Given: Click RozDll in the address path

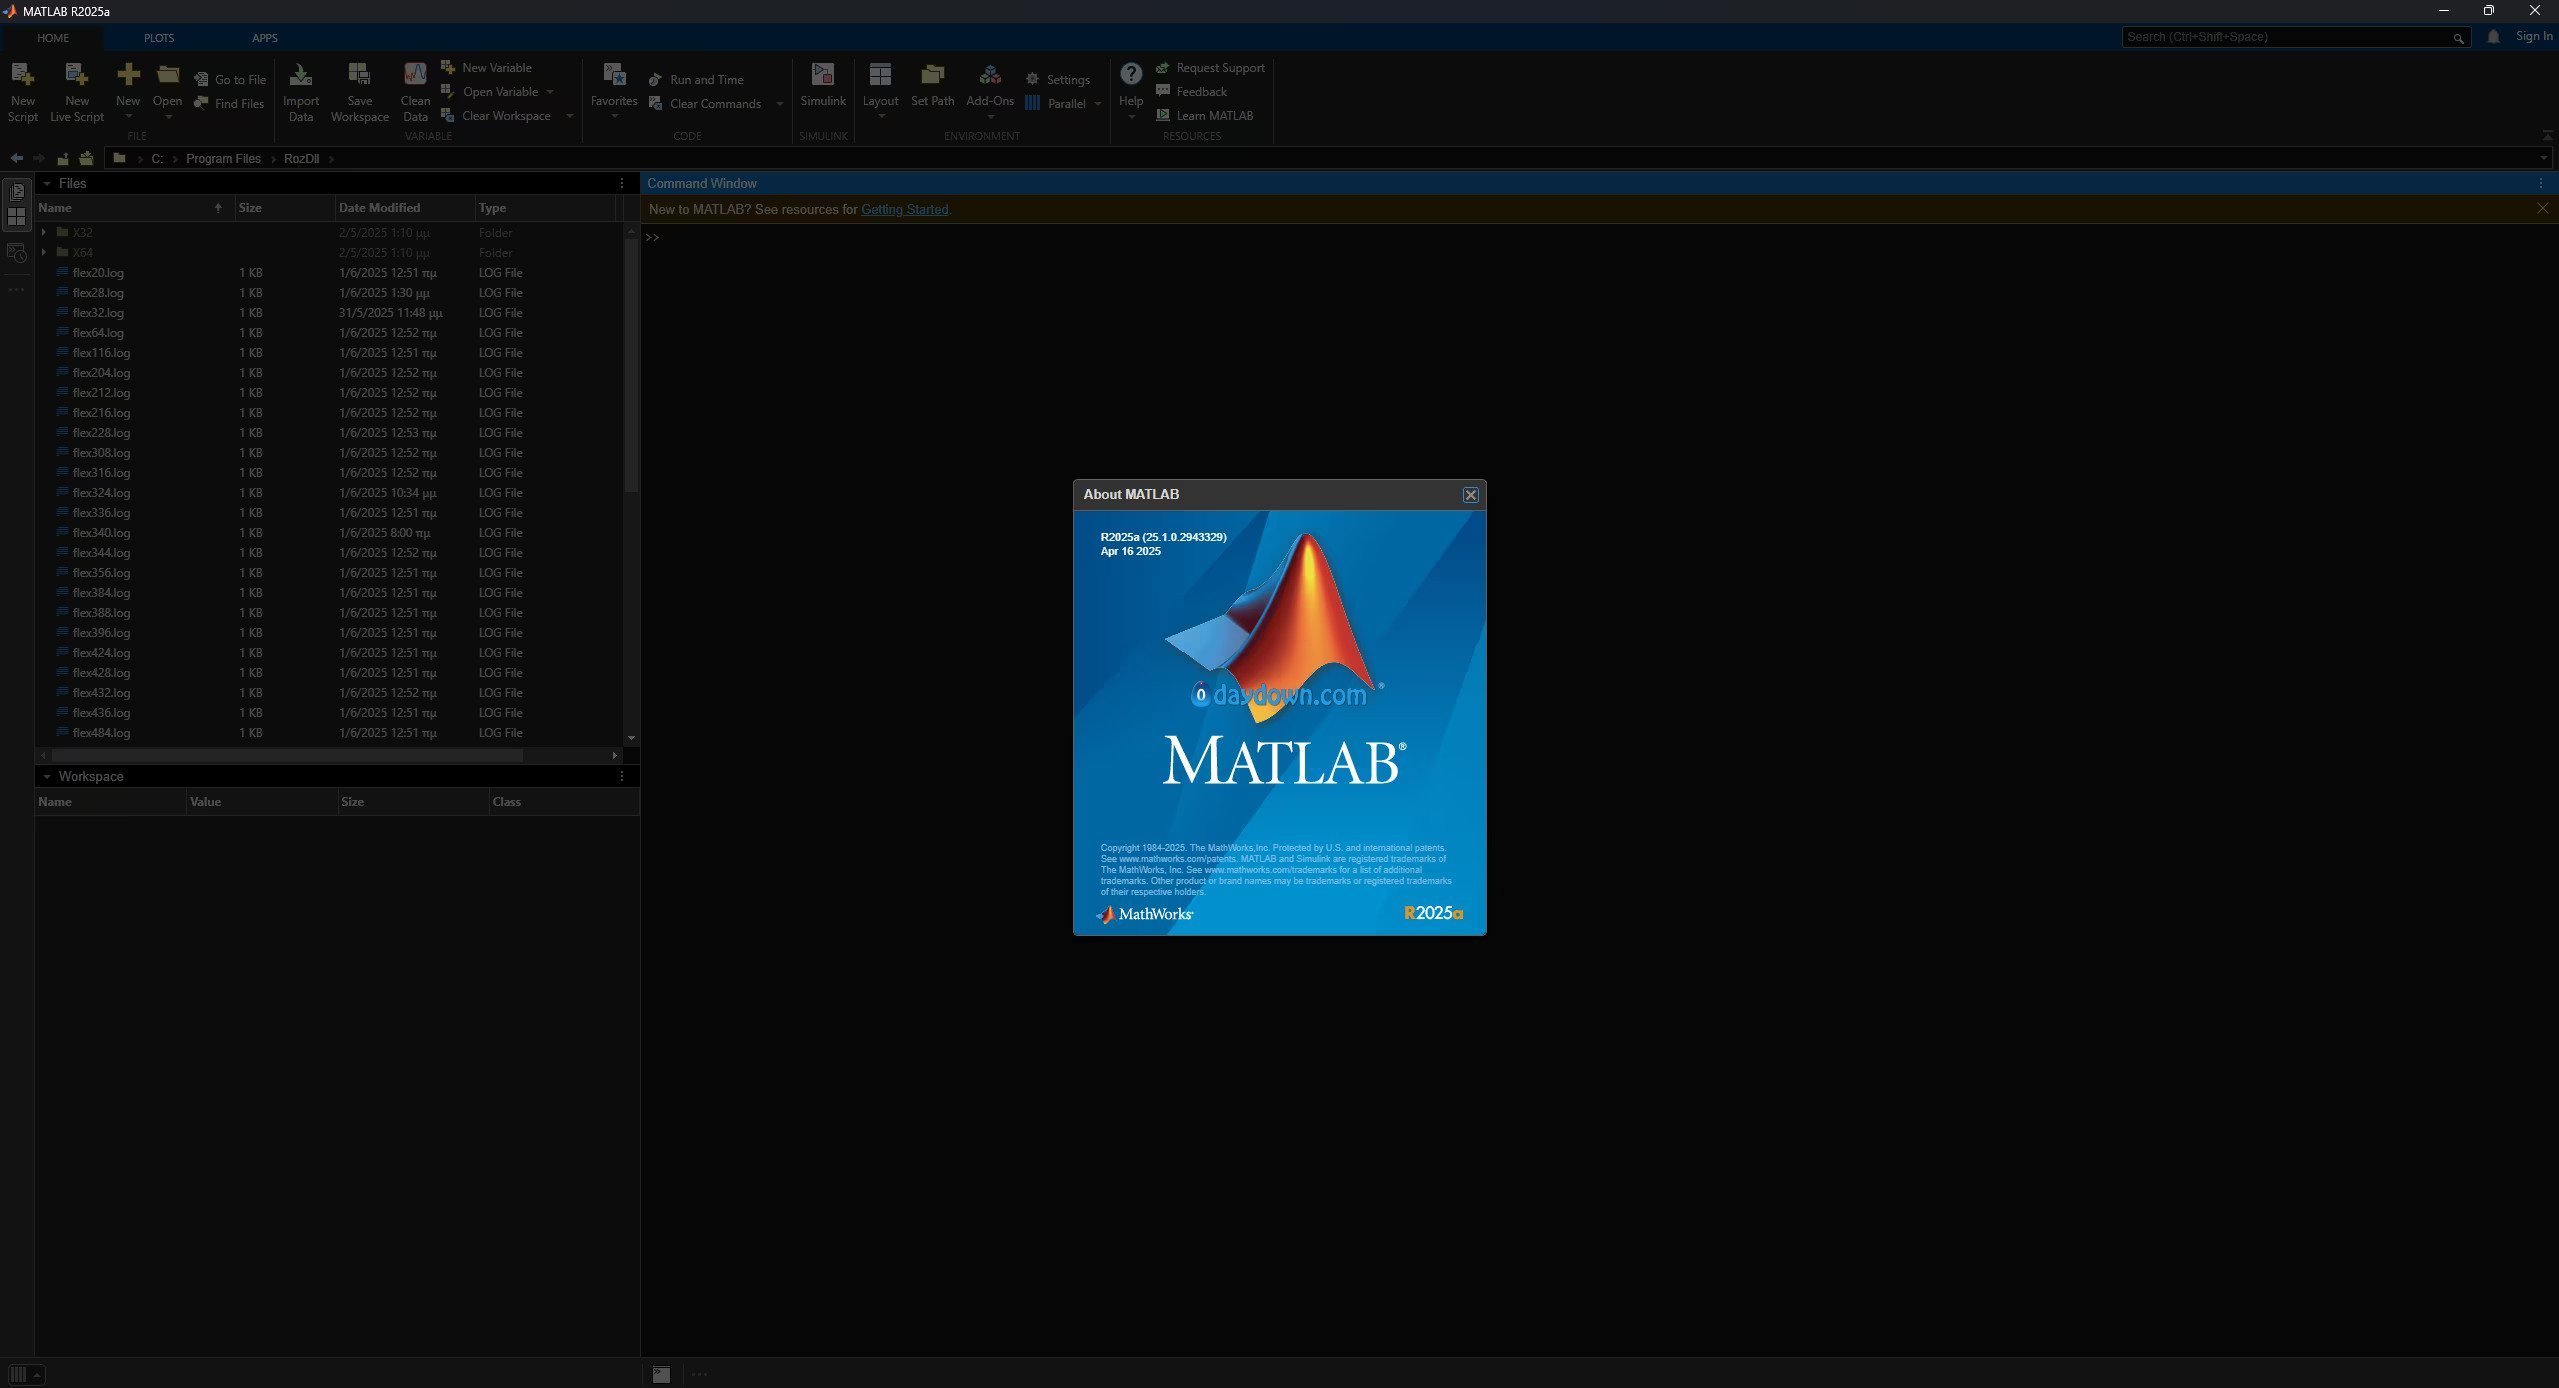Looking at the screenshot, I should pyautogui.click(x=301, y=159).
